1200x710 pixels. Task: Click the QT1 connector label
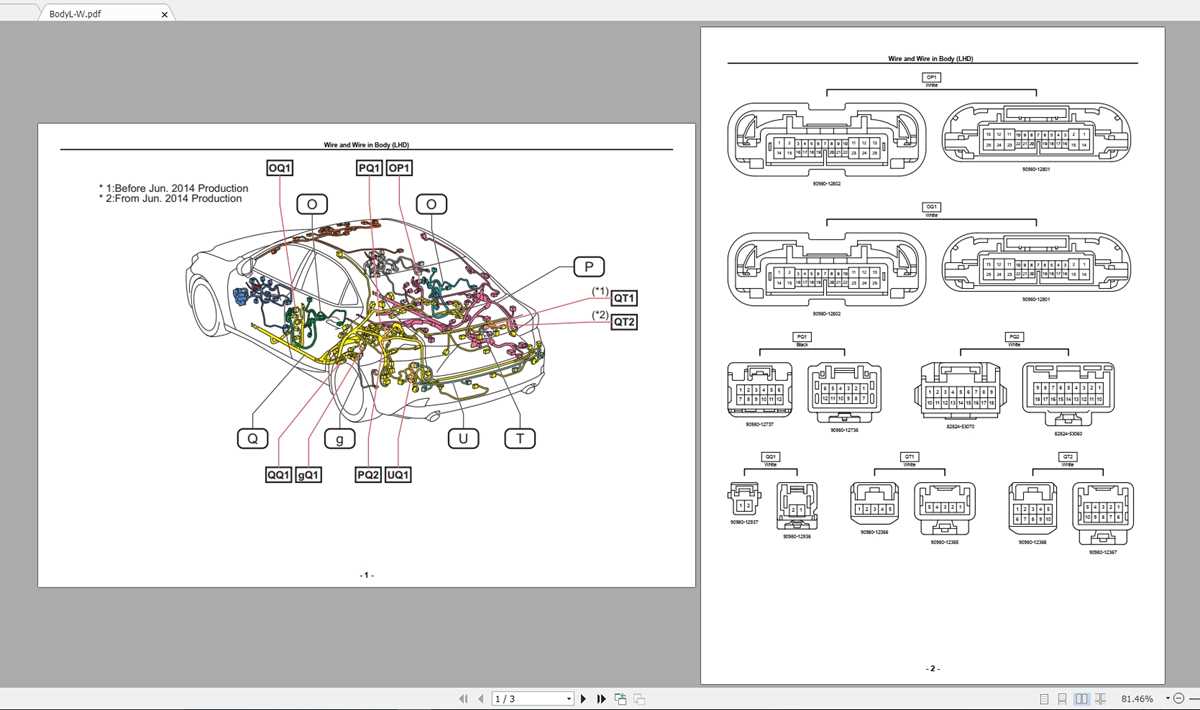pos(624,298)
